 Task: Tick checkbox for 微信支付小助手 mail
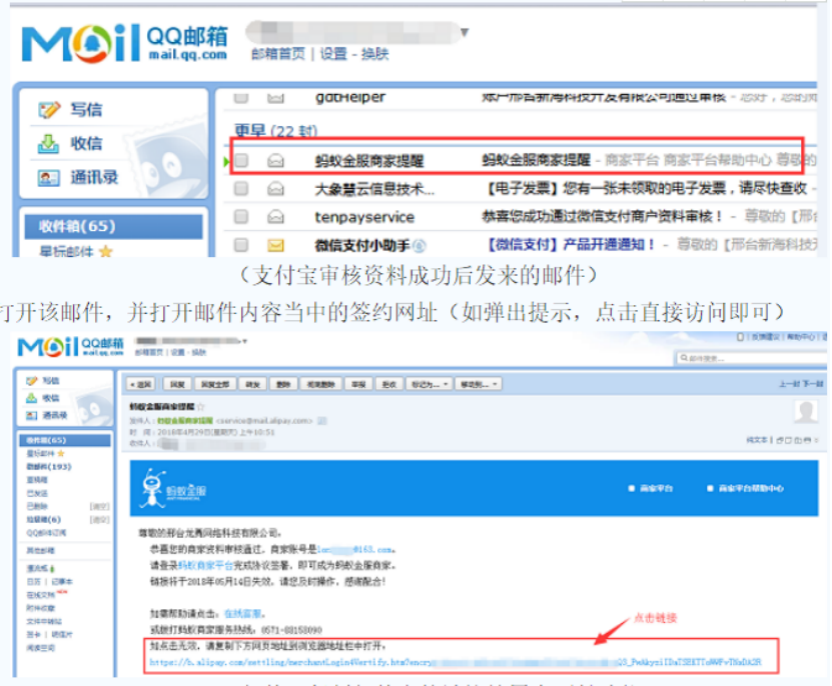[241, 245]
